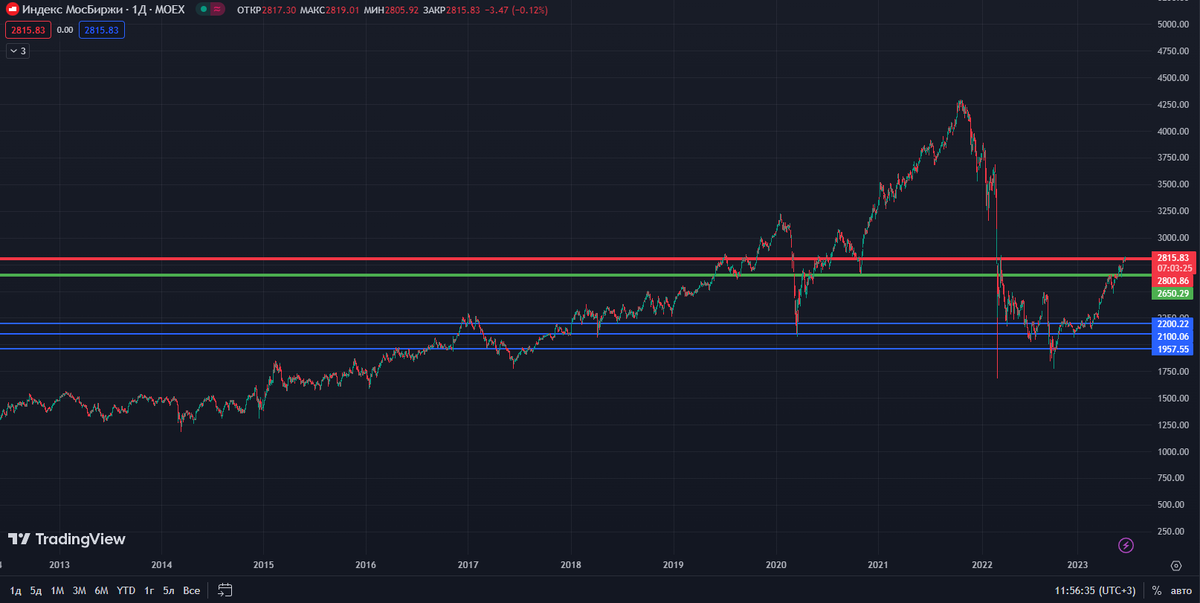Click the 2013 label on time axis
Image resolution: width=1200 pixels, height=603 pixels.
59,565
